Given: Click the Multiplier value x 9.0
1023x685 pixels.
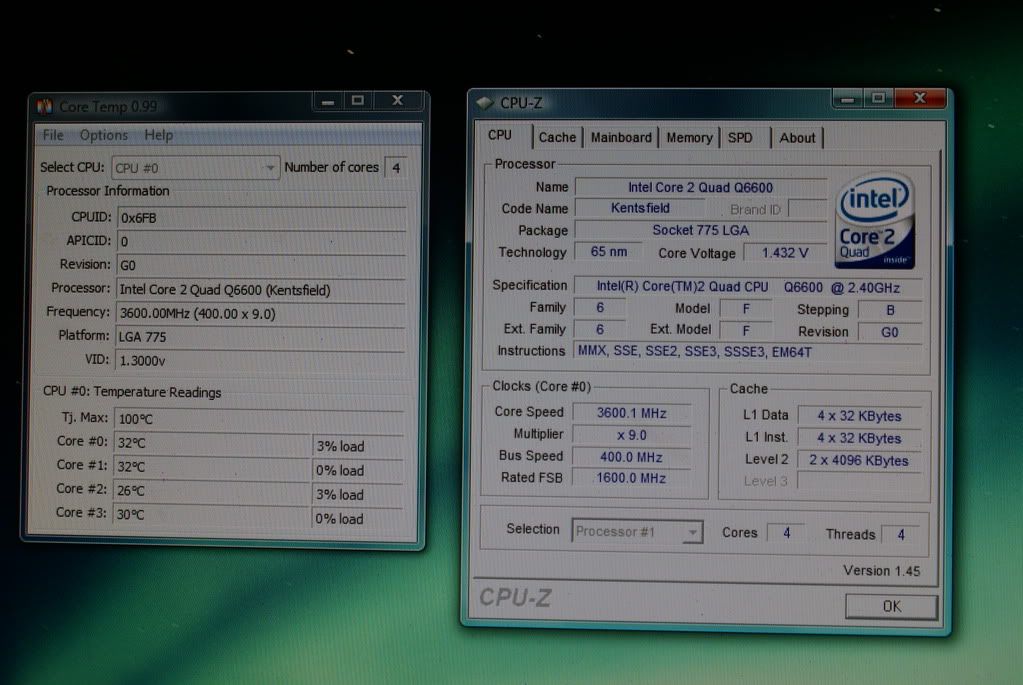Looking at the screenshot, I should [632, 435].
